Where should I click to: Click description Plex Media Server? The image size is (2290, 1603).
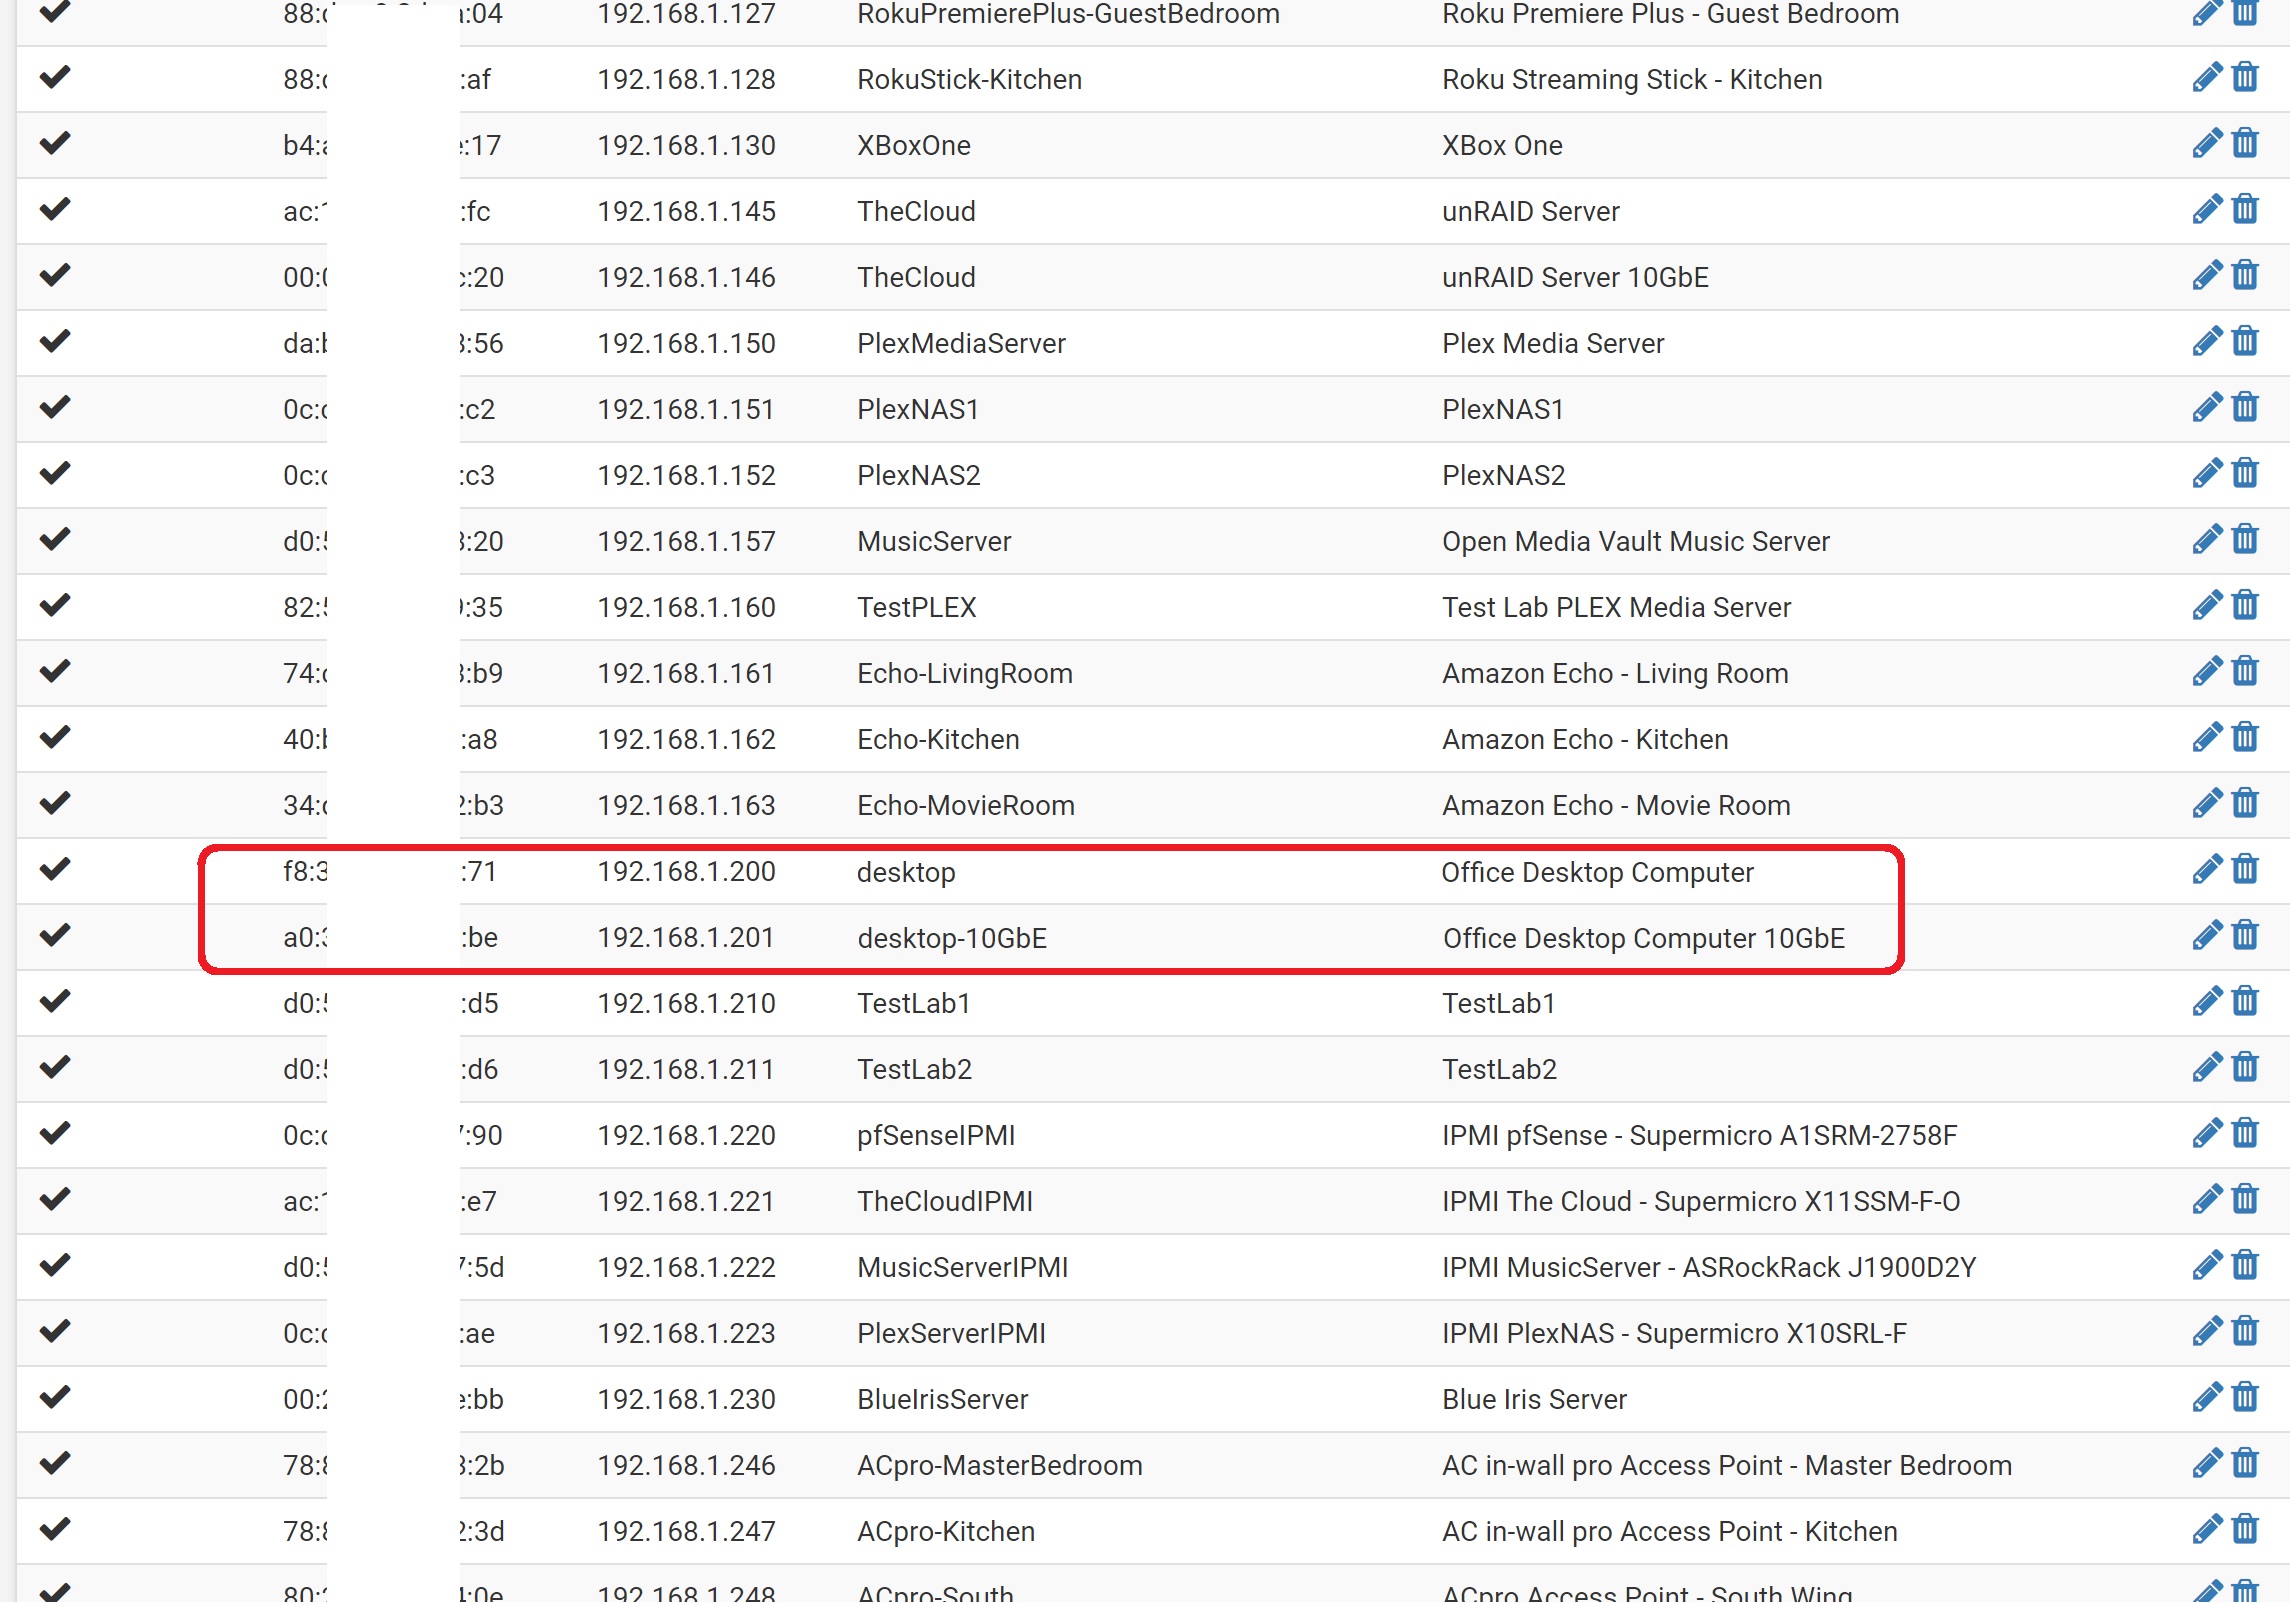click(1553, 344)
